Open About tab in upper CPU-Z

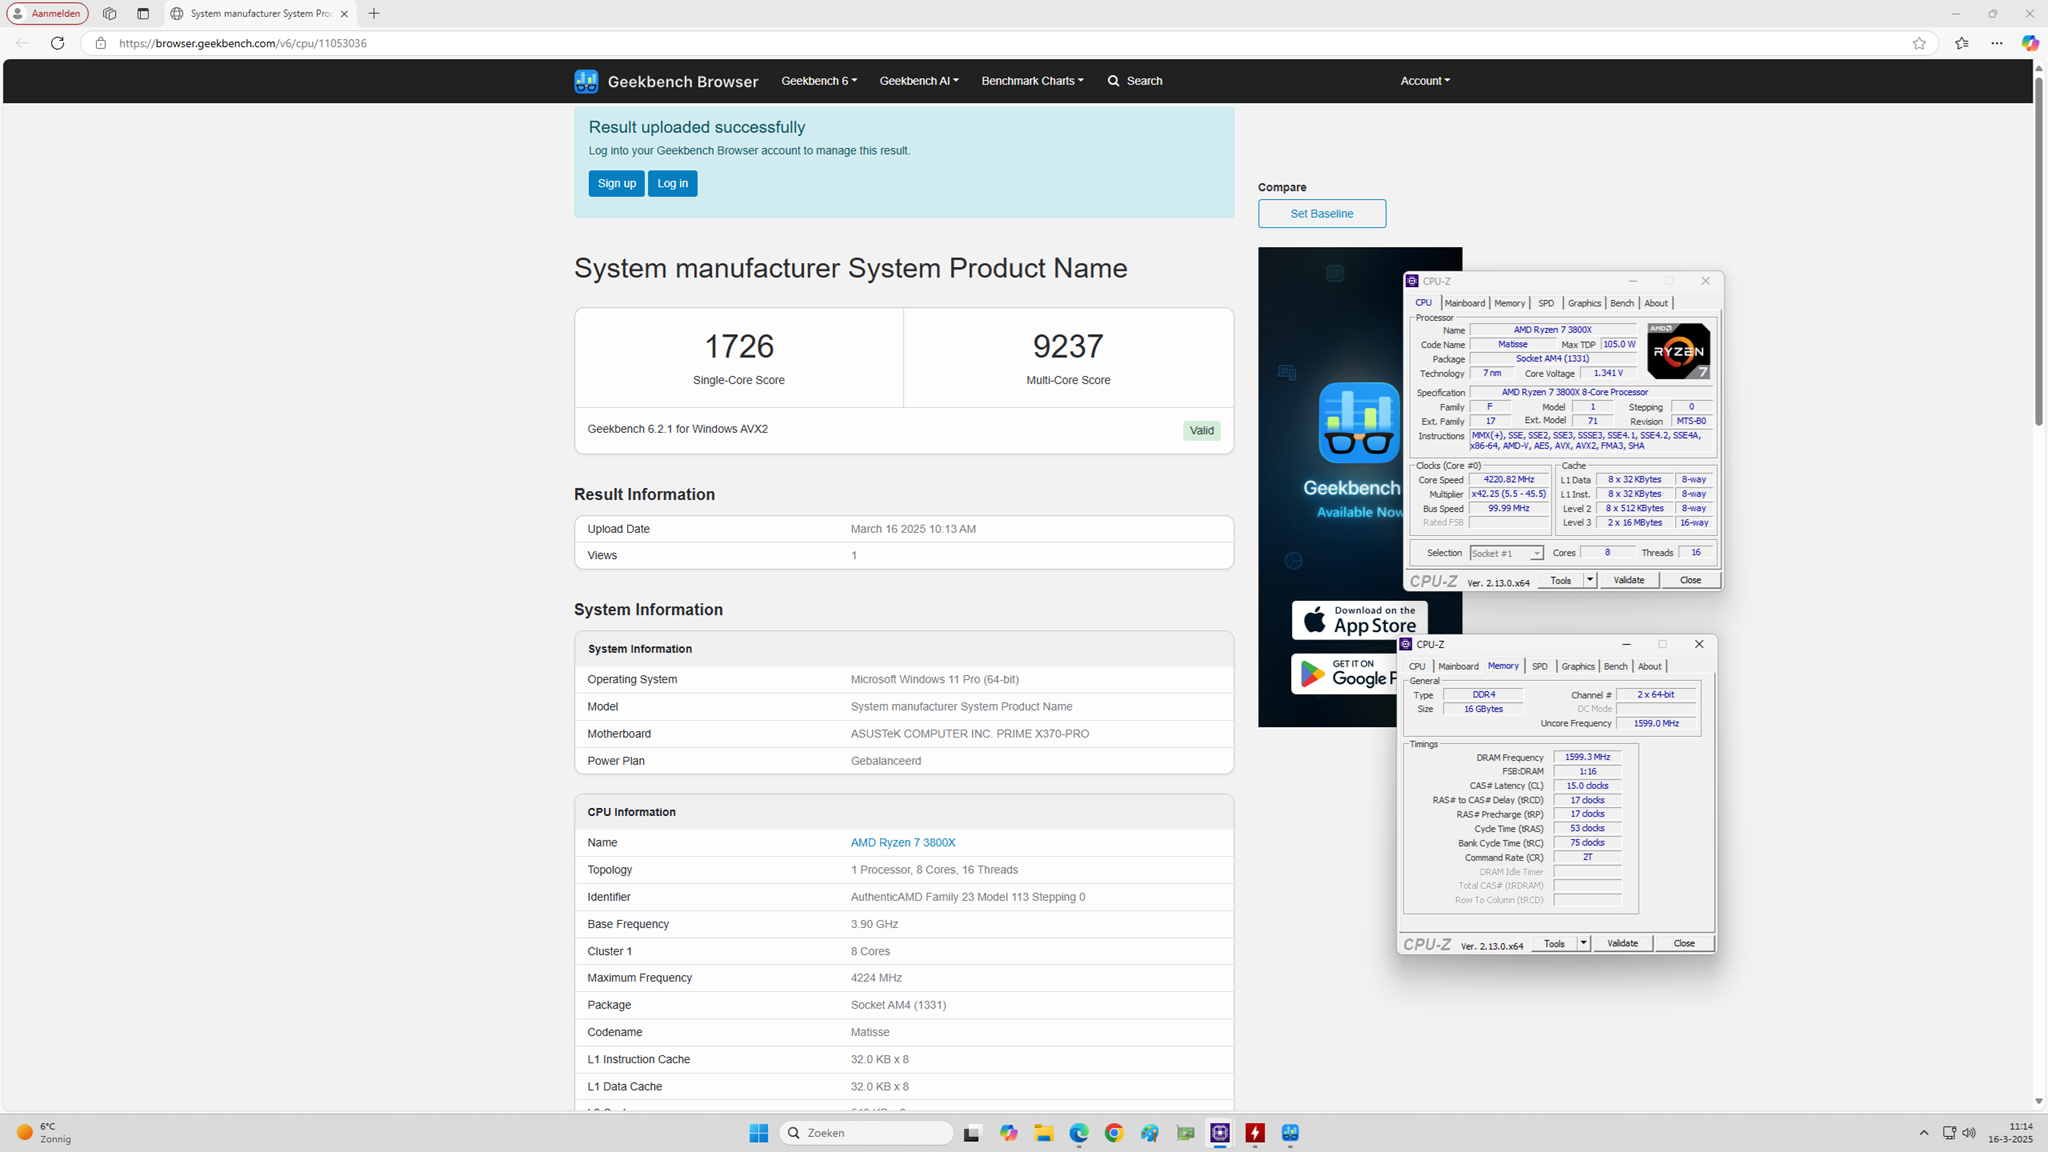(1656, 303)
